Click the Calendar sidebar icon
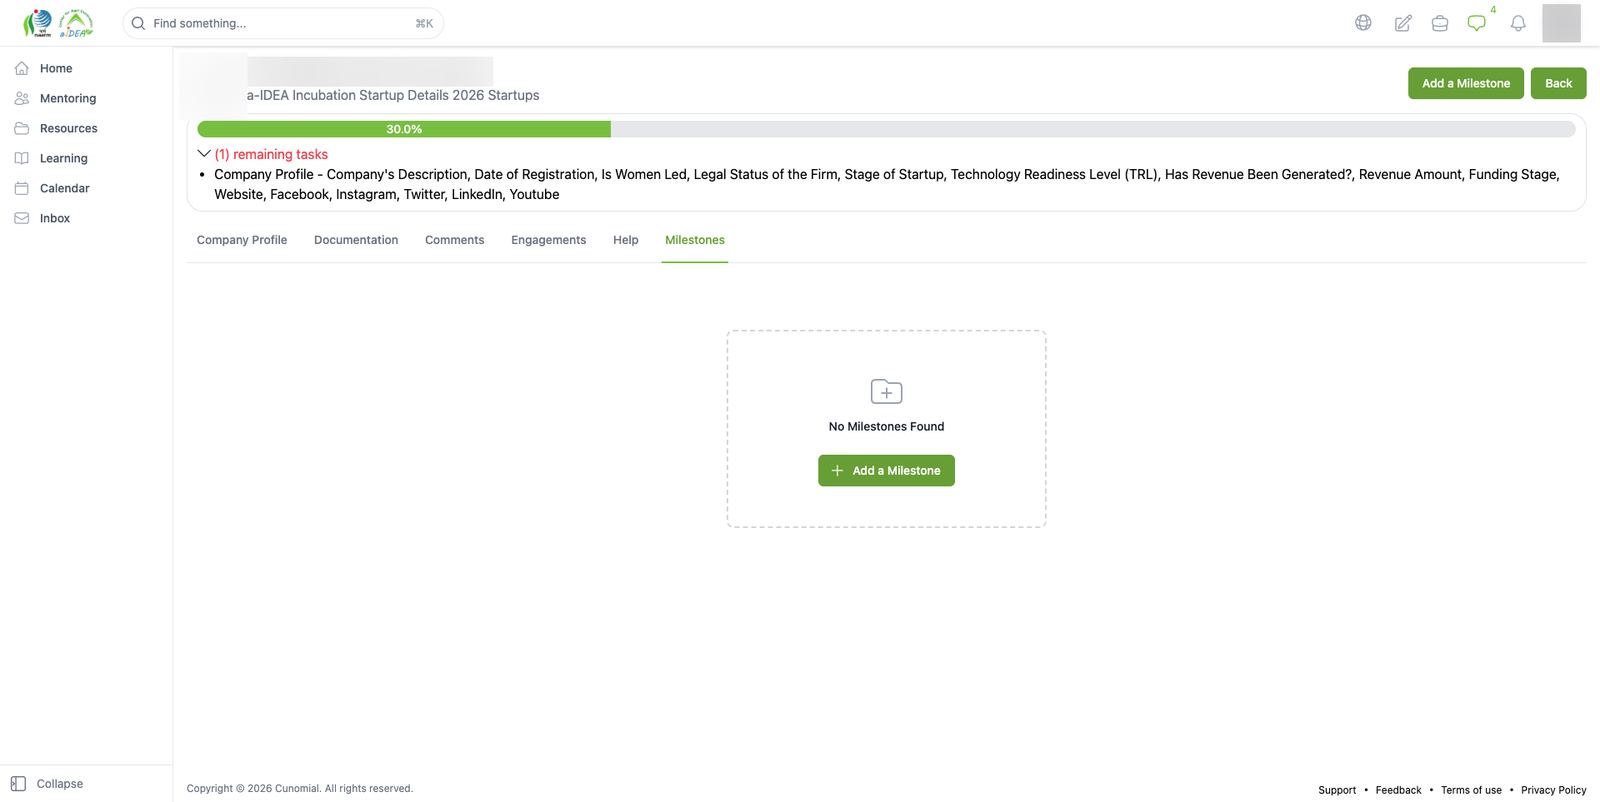 click(x=22, y=188)
